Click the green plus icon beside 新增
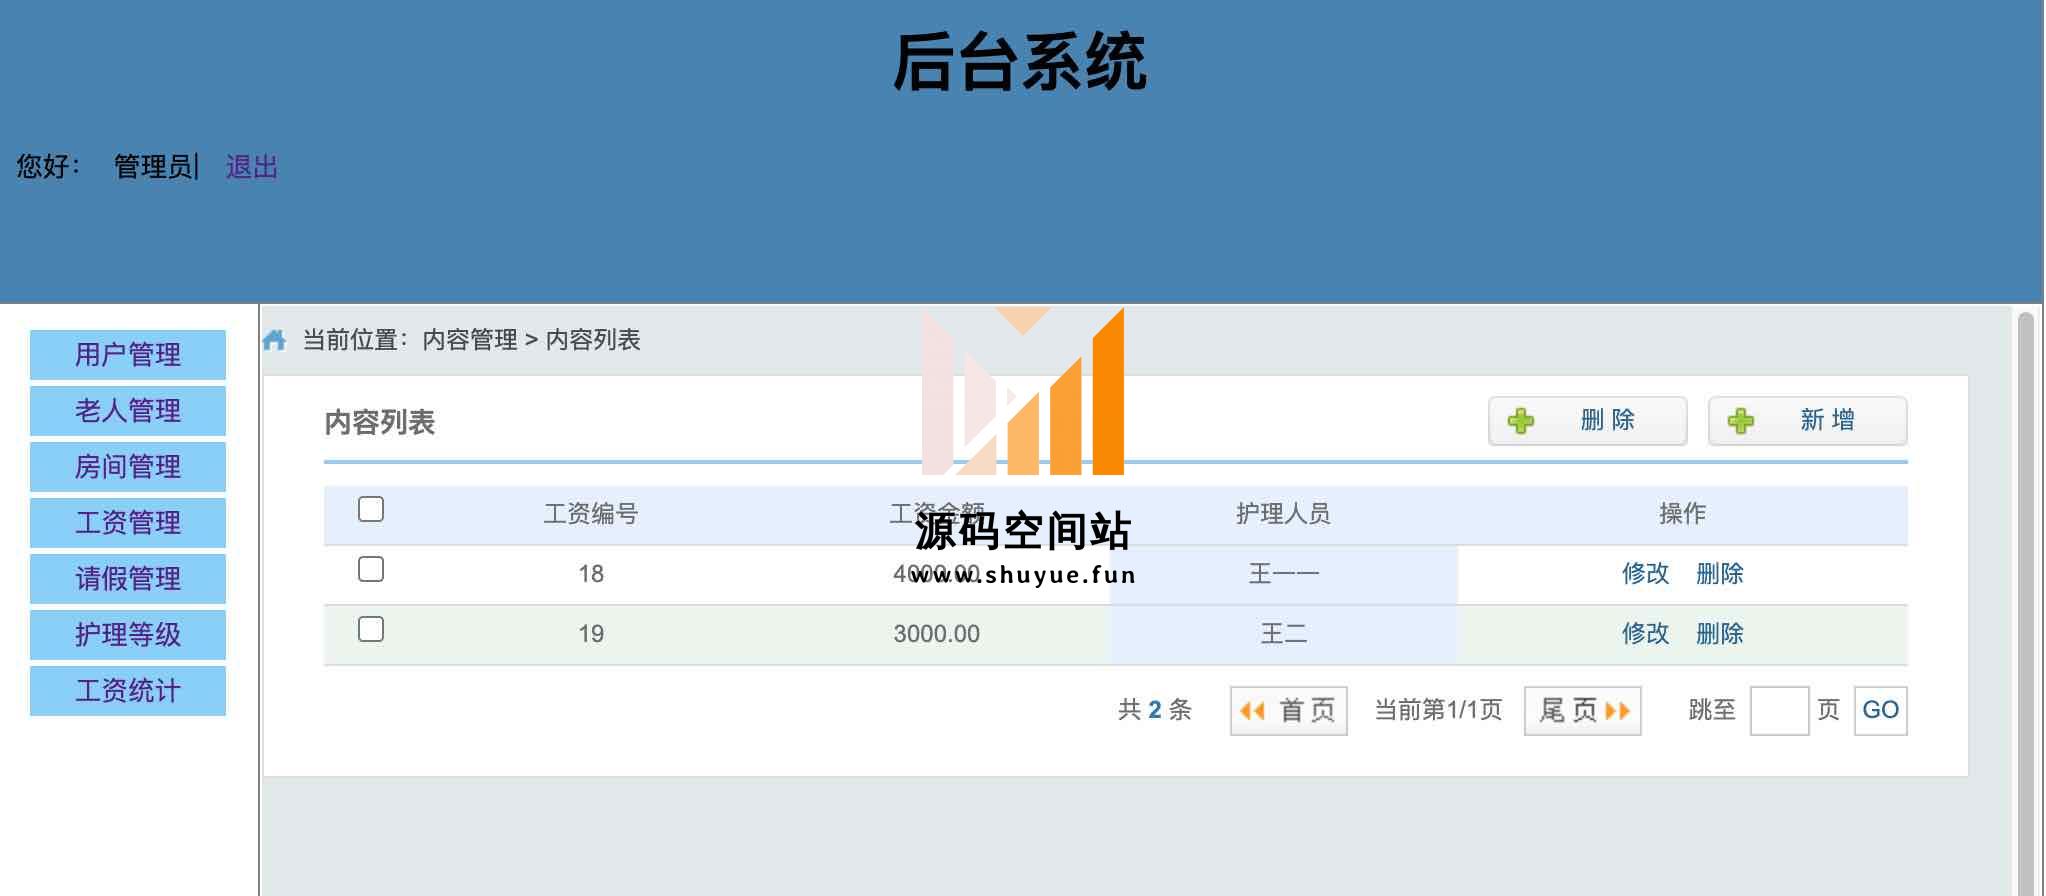The image size is (2046, 896). coord(1741,421)
